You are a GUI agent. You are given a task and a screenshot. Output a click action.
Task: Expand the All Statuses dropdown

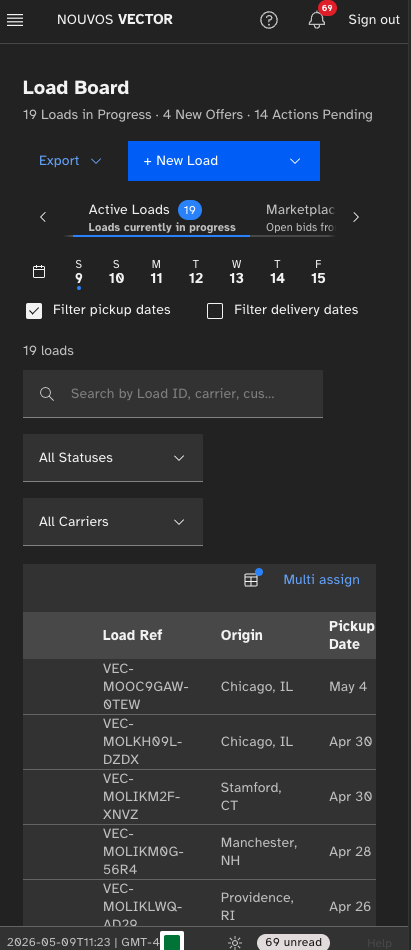point(113,457)
